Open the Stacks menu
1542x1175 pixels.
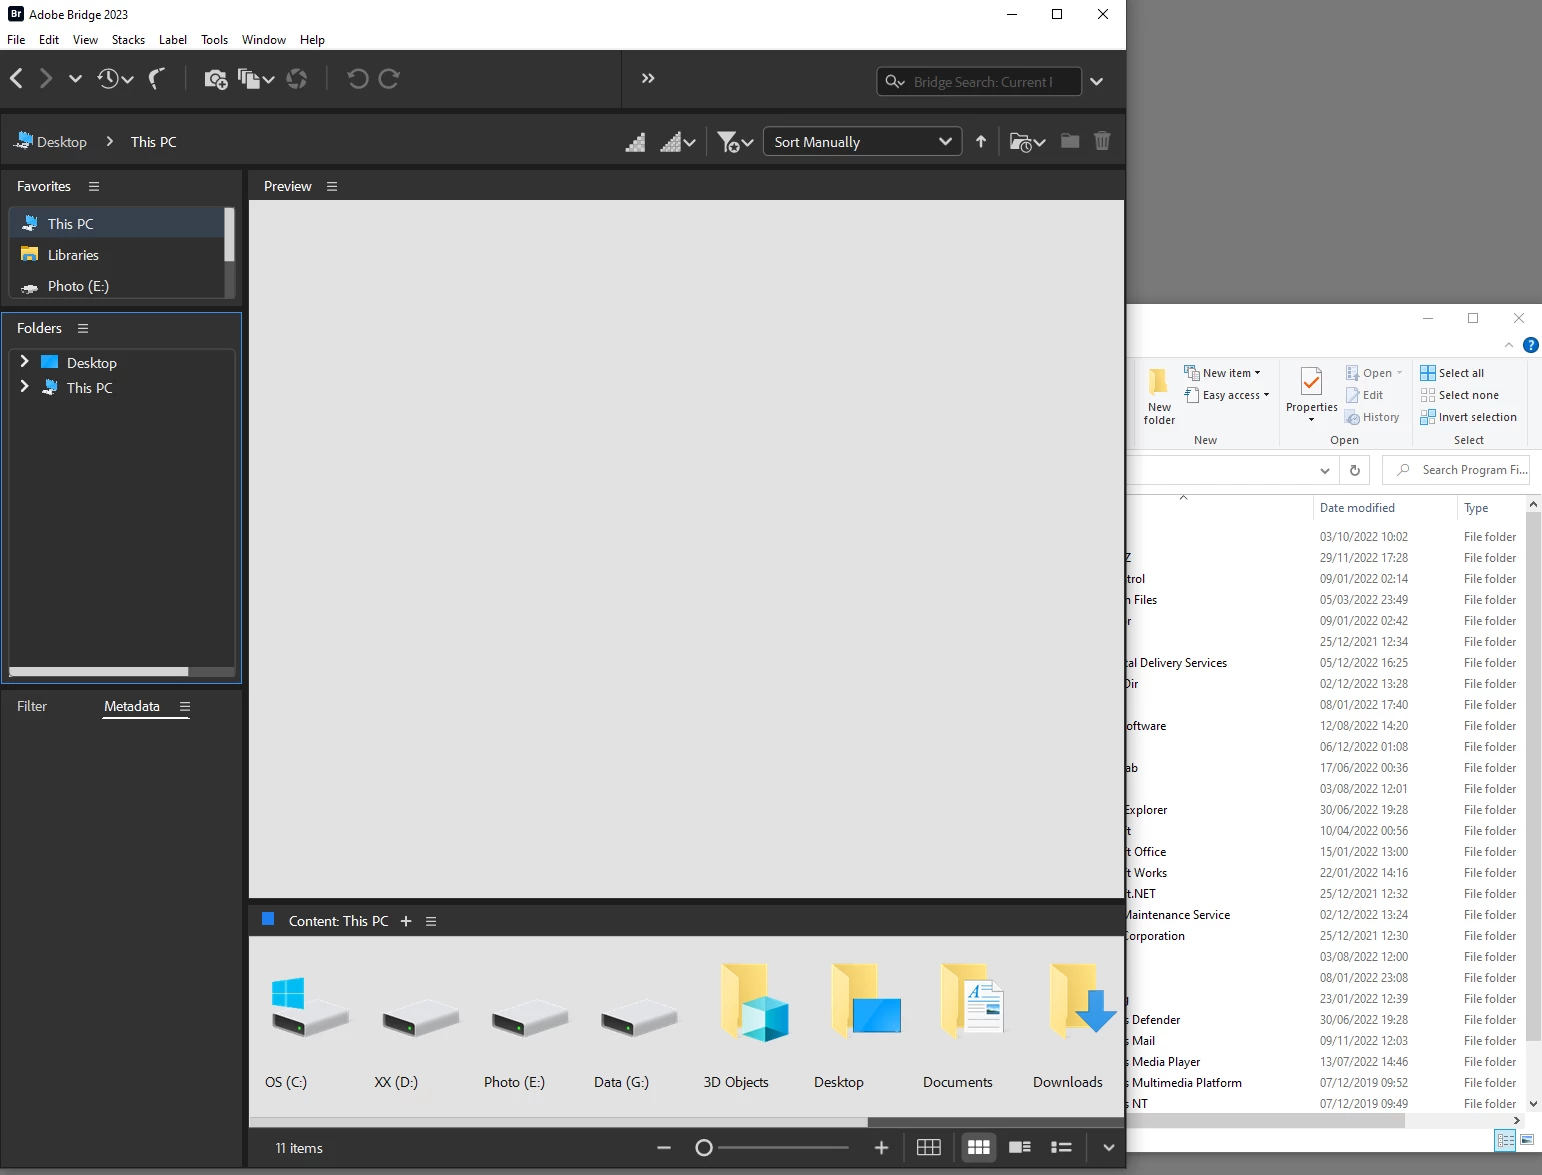[x=128, y=40]
